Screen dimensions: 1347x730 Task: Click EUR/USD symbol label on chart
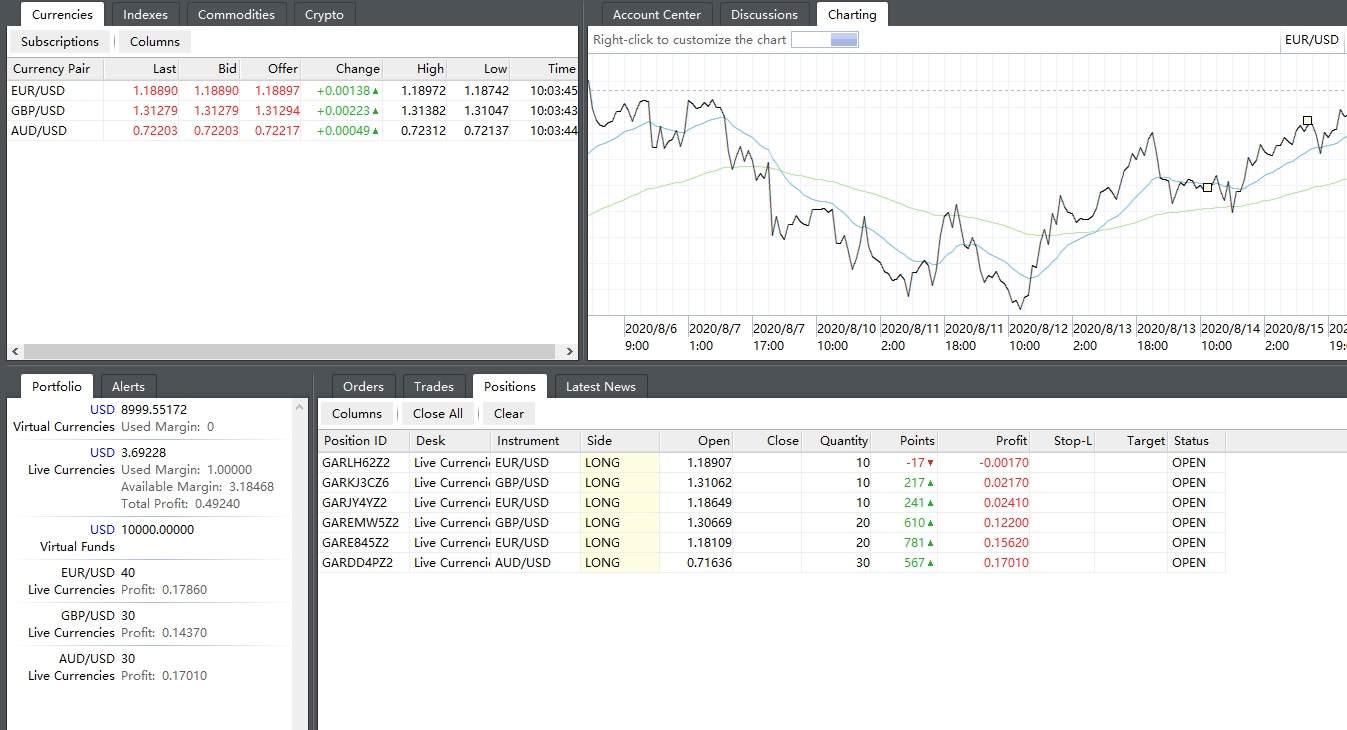[x=1311, y=40]
